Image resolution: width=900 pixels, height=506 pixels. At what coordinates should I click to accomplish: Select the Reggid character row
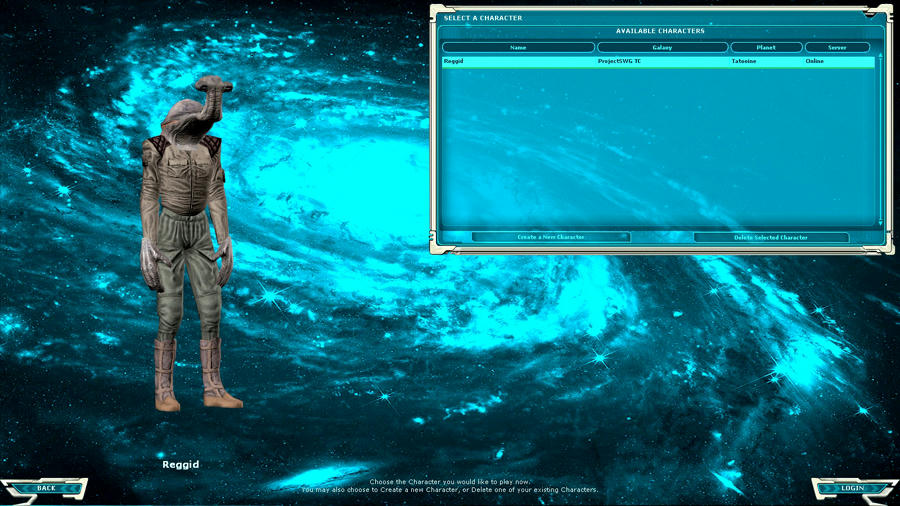click(x=658, y=61)
